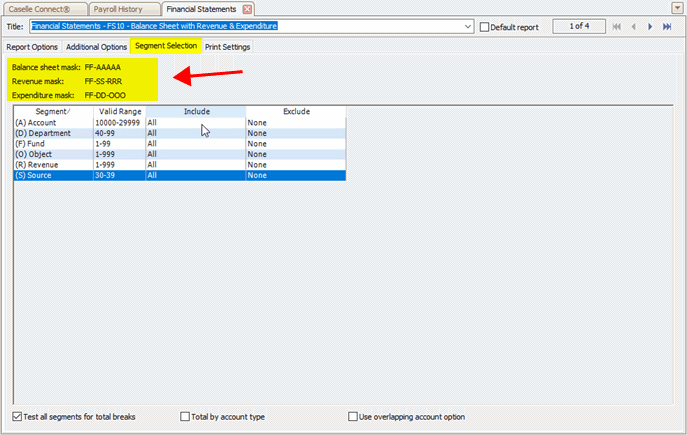The width and height of the screenshot is (687, 435).
Task: Enable Total by account type
Action: (x=185, y=416)
